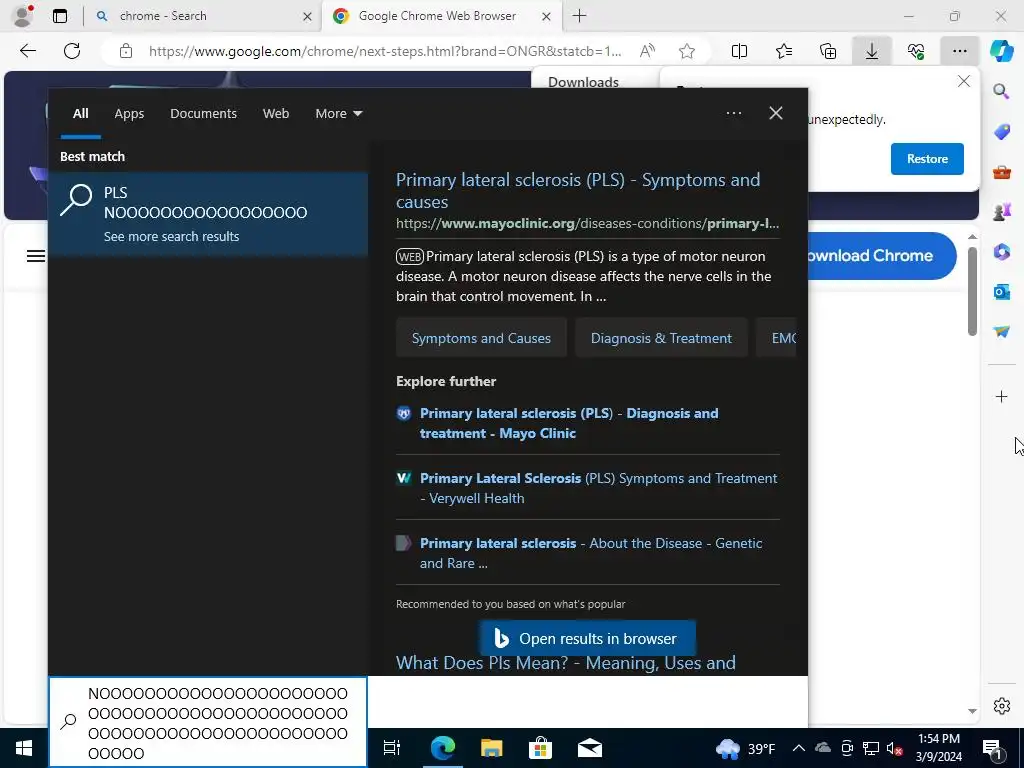Open the sidebar Microsoft 365 icon
This screenshot has height=768, width=1024.
click(1002, 251)
